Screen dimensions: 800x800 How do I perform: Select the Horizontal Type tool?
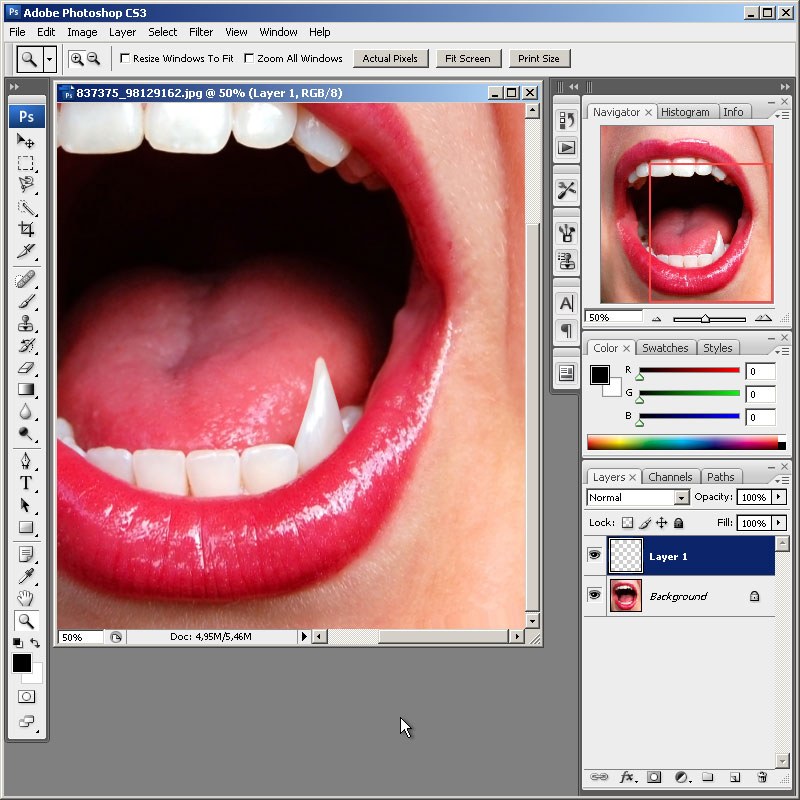point(26,483)
